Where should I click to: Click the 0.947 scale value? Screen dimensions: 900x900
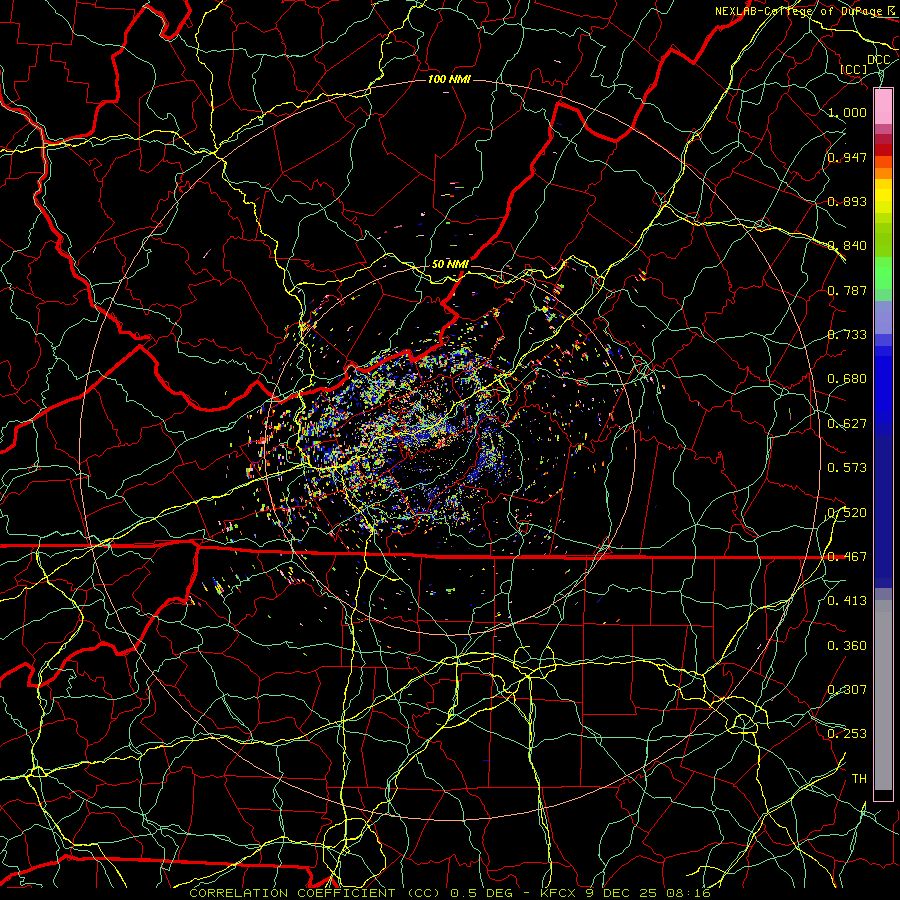pos(847,157)
